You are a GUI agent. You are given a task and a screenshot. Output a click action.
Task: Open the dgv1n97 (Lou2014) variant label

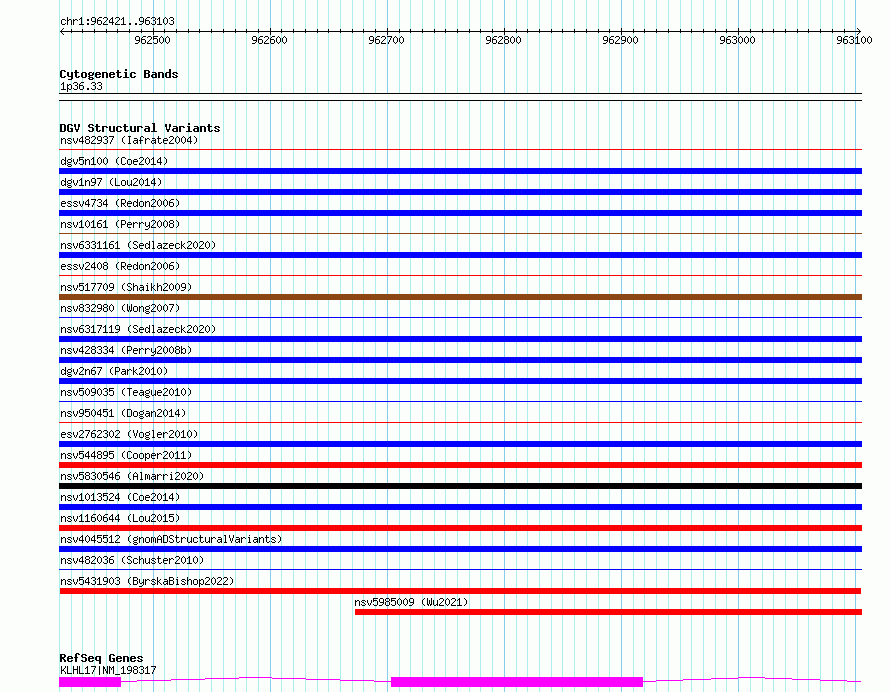click(x=111, y=182)
